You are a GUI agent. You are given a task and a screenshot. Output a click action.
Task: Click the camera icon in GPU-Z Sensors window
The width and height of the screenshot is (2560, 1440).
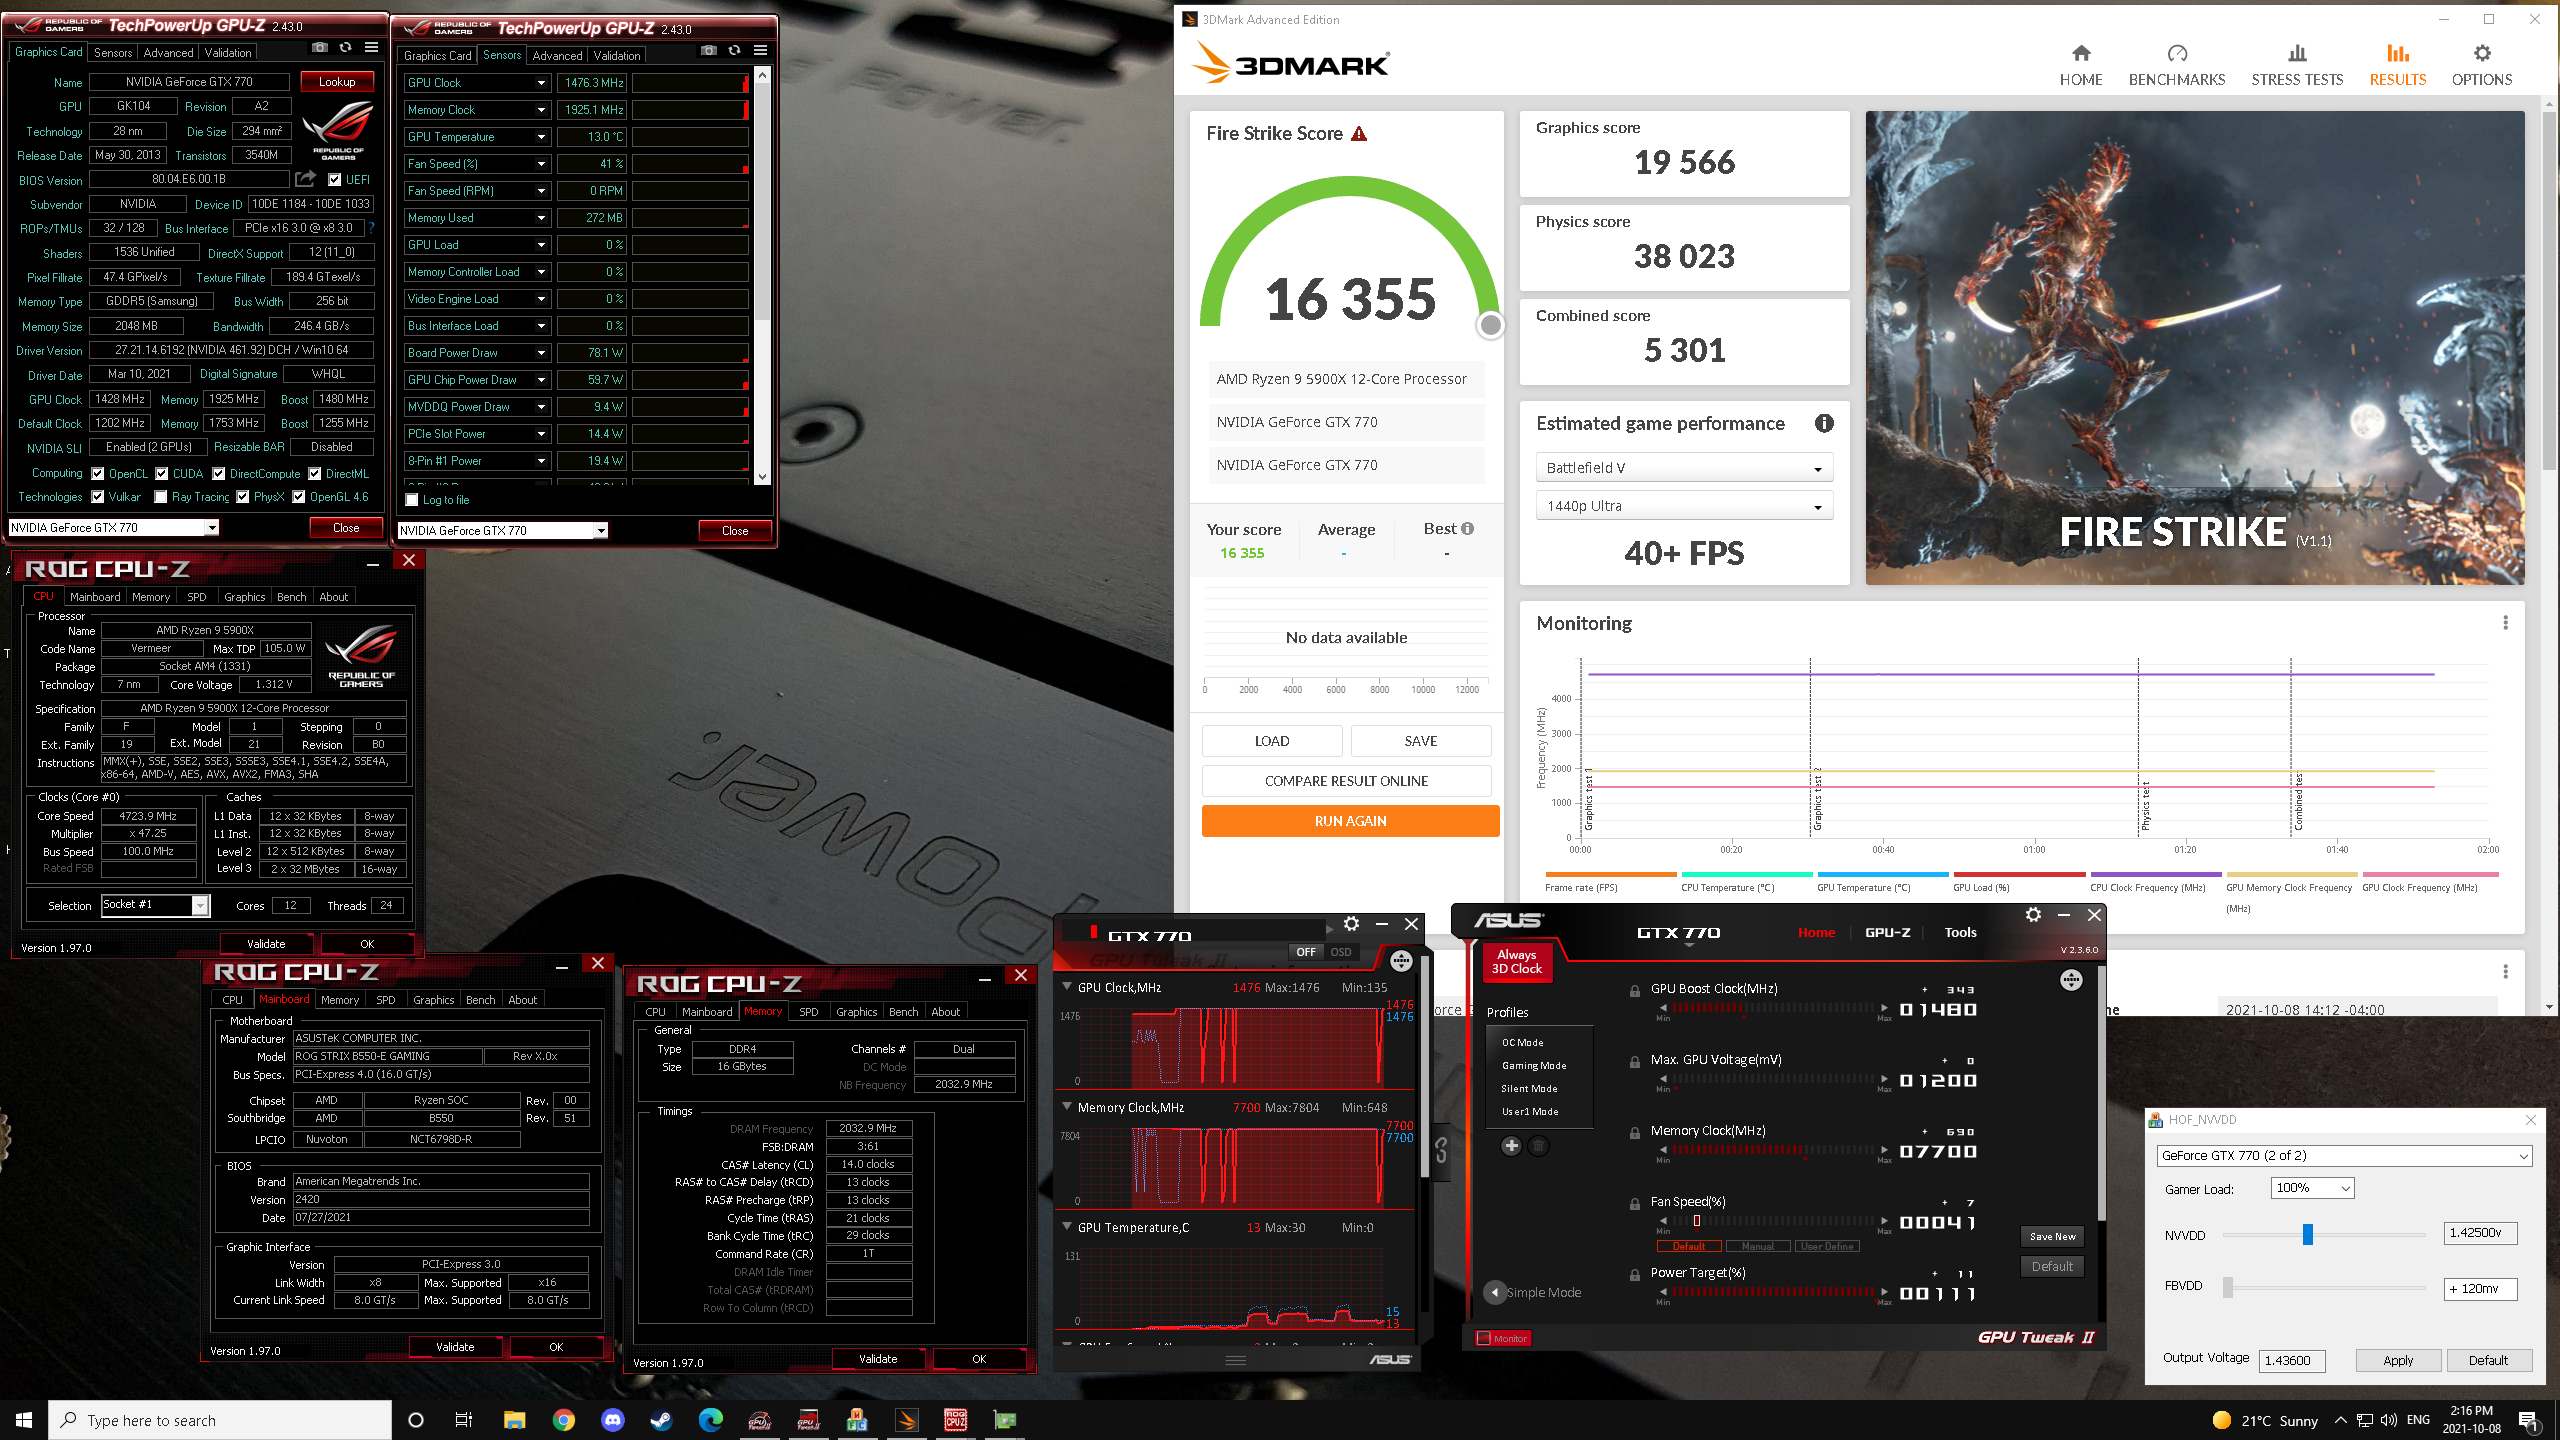[x=709, y=50]
